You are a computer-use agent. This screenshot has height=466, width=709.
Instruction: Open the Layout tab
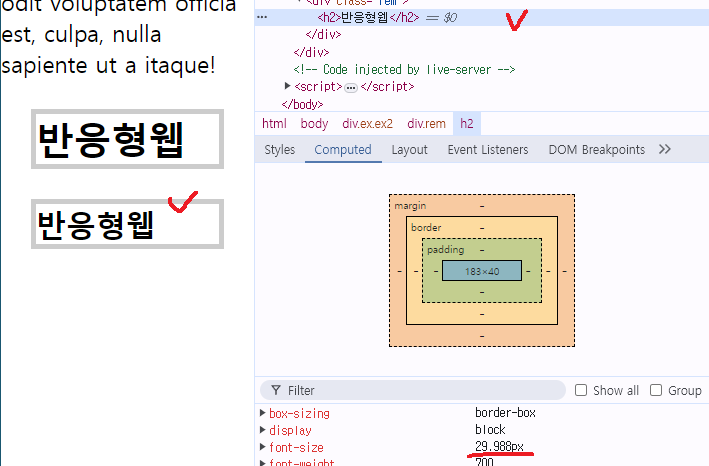coord(409,150)
